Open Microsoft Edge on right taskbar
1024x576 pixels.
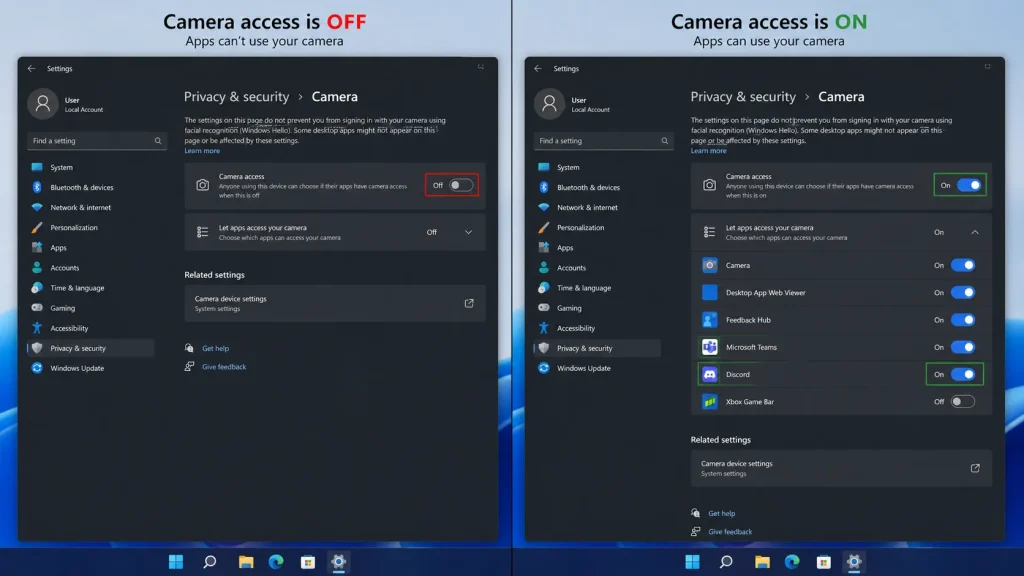(792, 562)
